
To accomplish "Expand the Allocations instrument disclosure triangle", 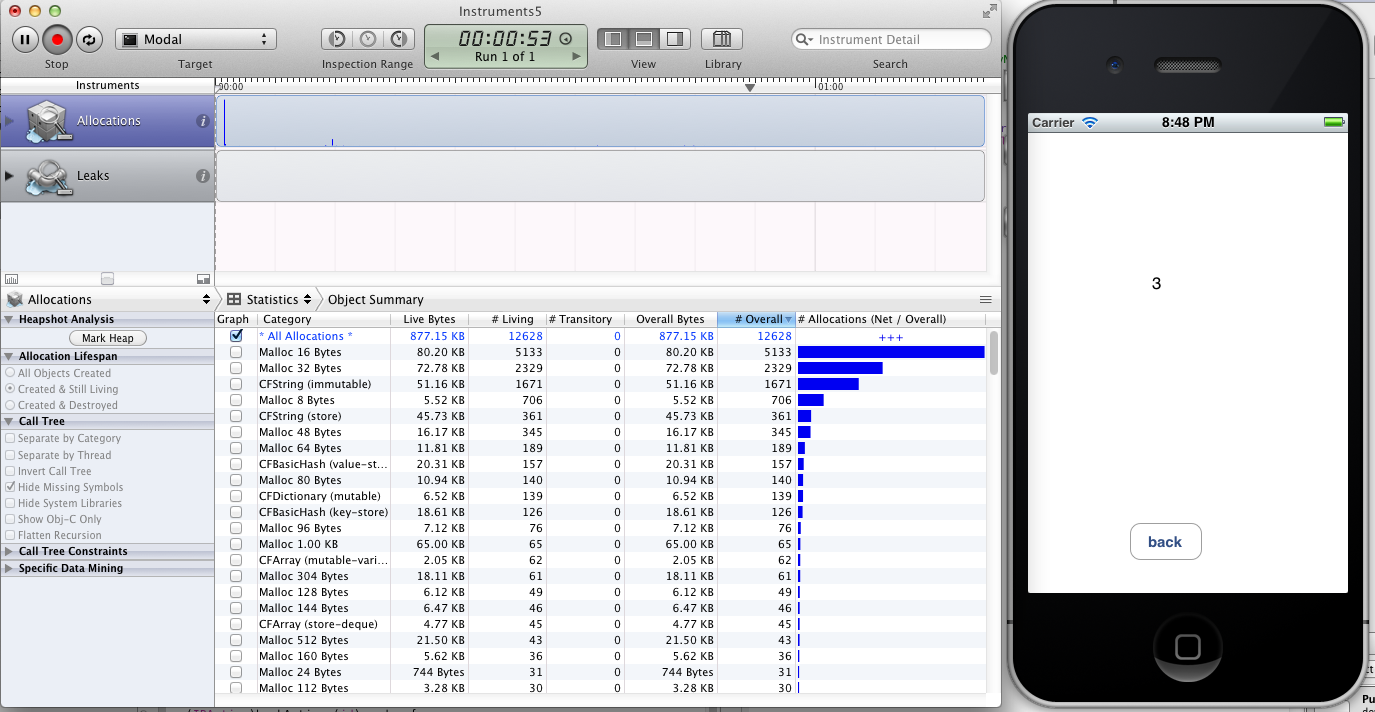I will coord(10,121).
